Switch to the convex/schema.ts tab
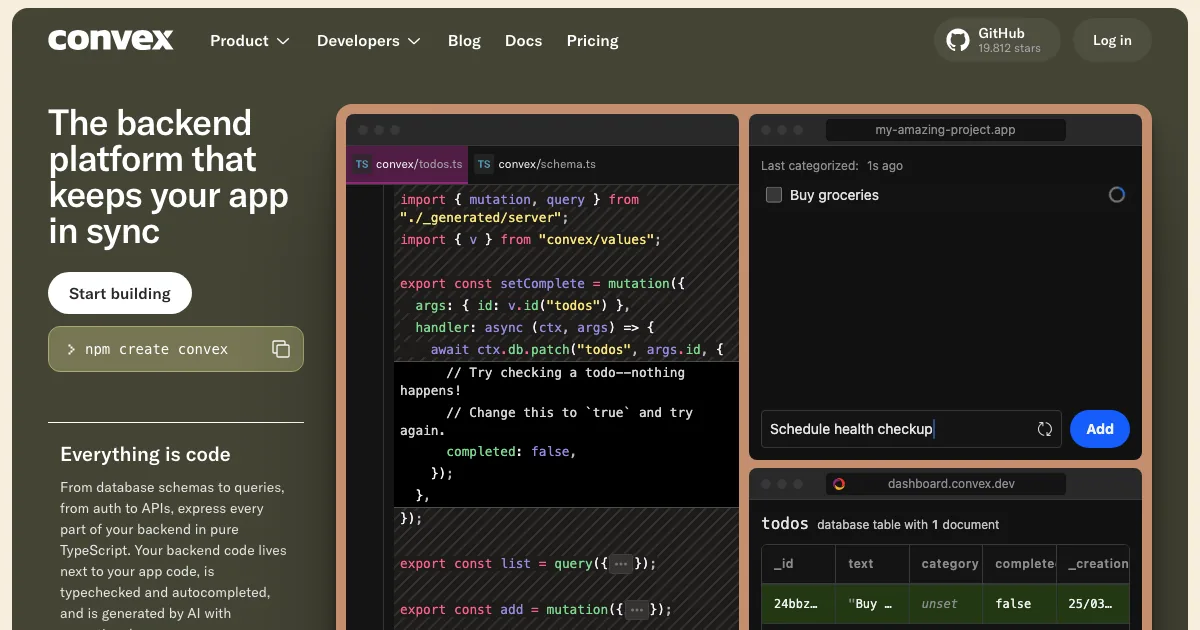The width and height of the screenshot is (1200, 630). [546, 164]
